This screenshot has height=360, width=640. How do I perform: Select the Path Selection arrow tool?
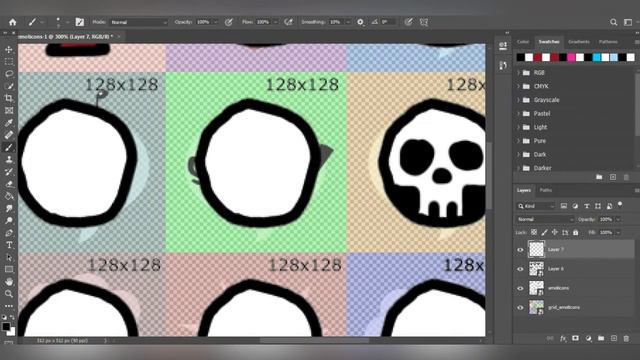tap(9, 258)
